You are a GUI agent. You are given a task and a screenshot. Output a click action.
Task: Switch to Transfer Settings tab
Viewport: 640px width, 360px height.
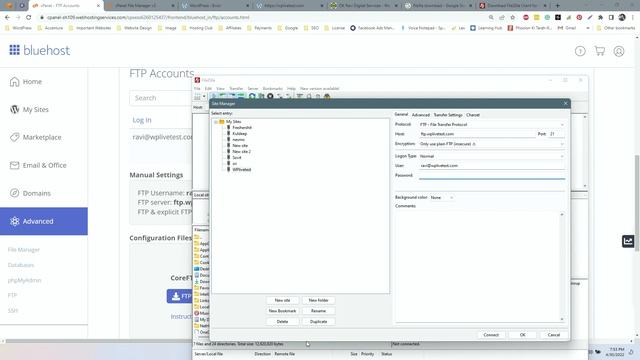pyautogui.click(x=448, y=115)
